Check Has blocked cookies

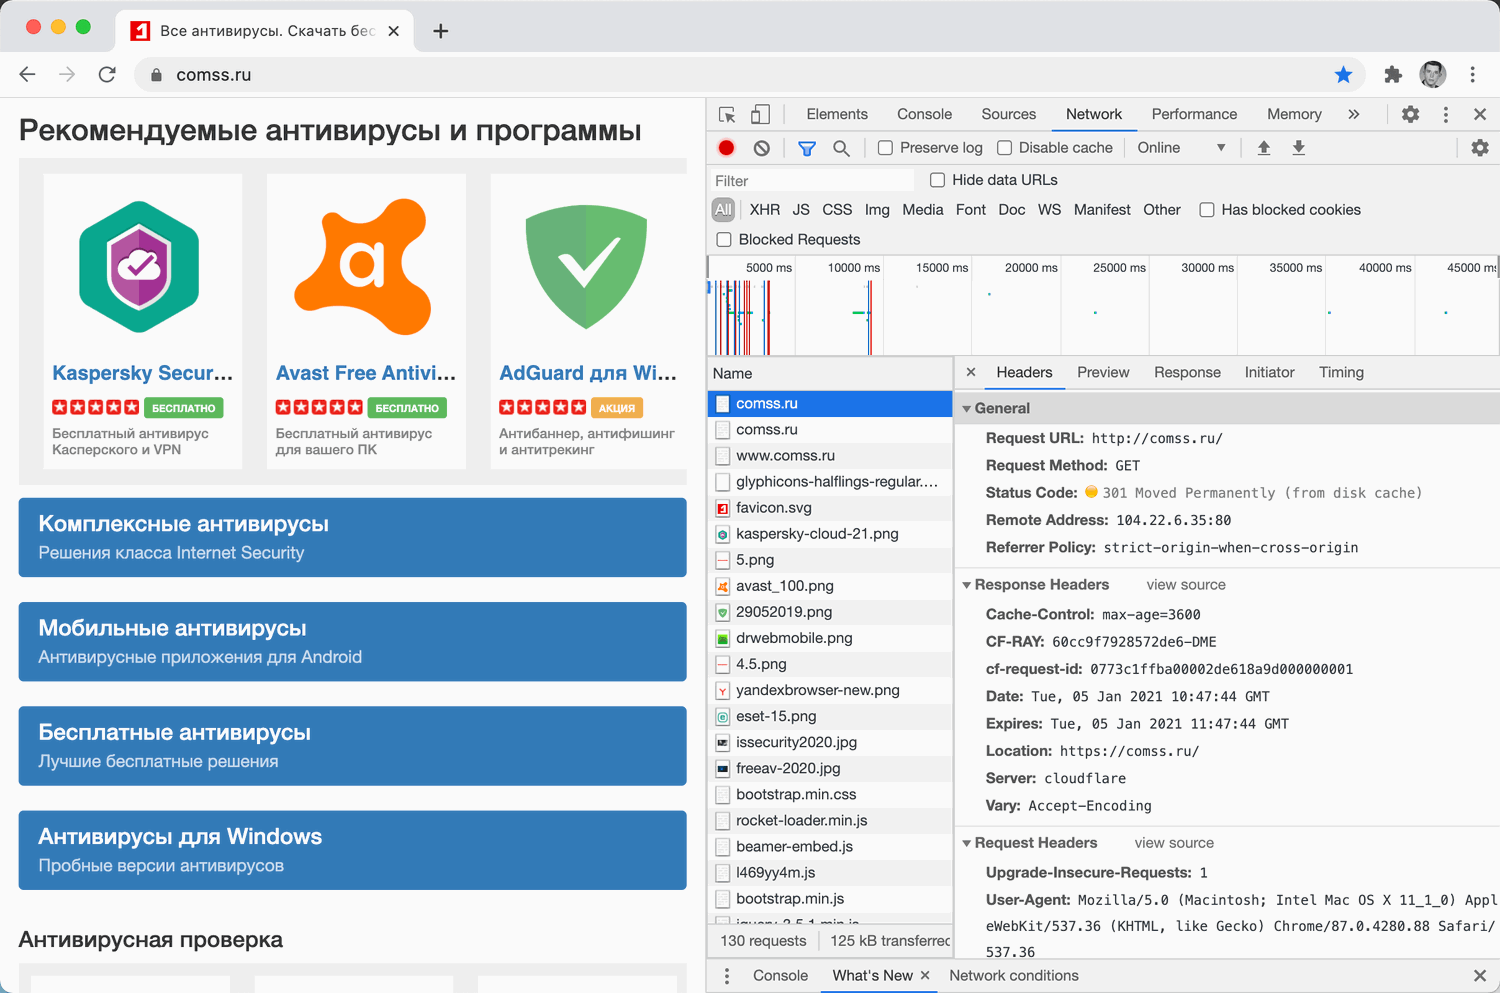pyautogui.click(x=1207, y=210)
